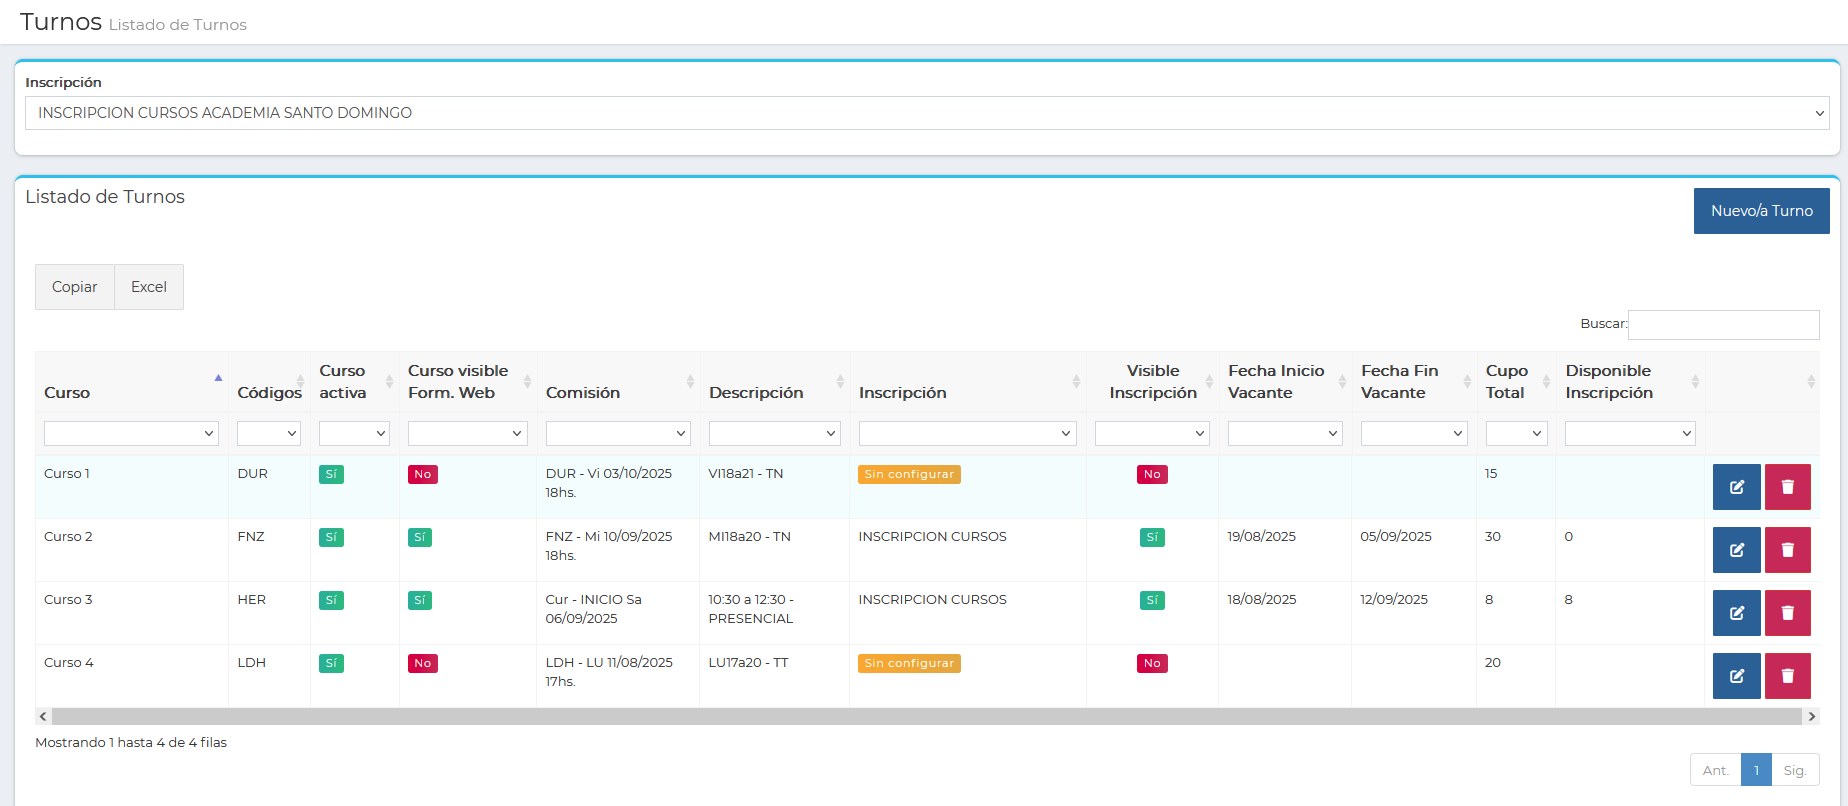Viewport: 1848px width, 806px height.
Task: Sort table by Curso column
Action: click(x=132, y=382)
